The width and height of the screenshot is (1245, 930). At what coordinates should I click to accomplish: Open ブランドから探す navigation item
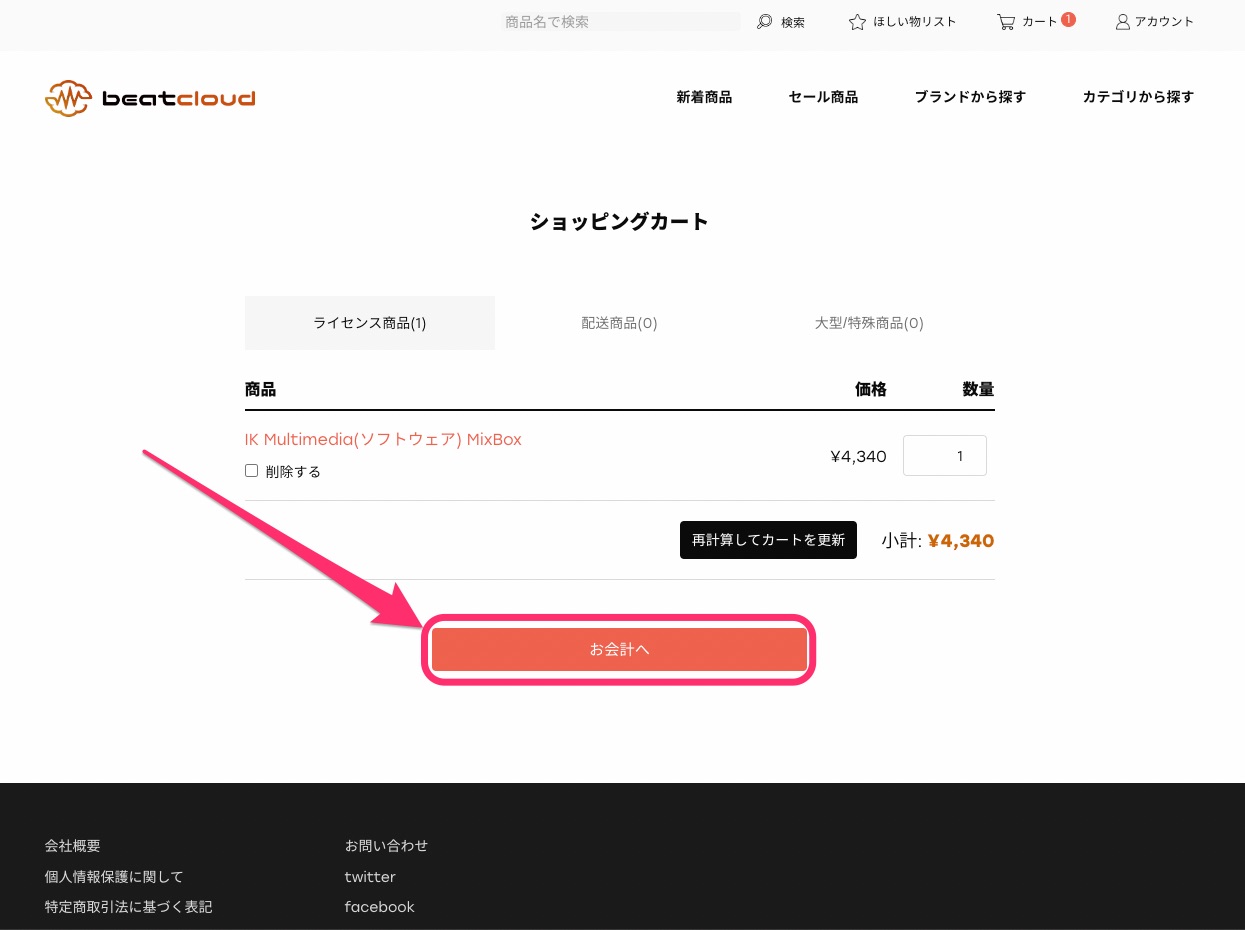pos(969,97)
